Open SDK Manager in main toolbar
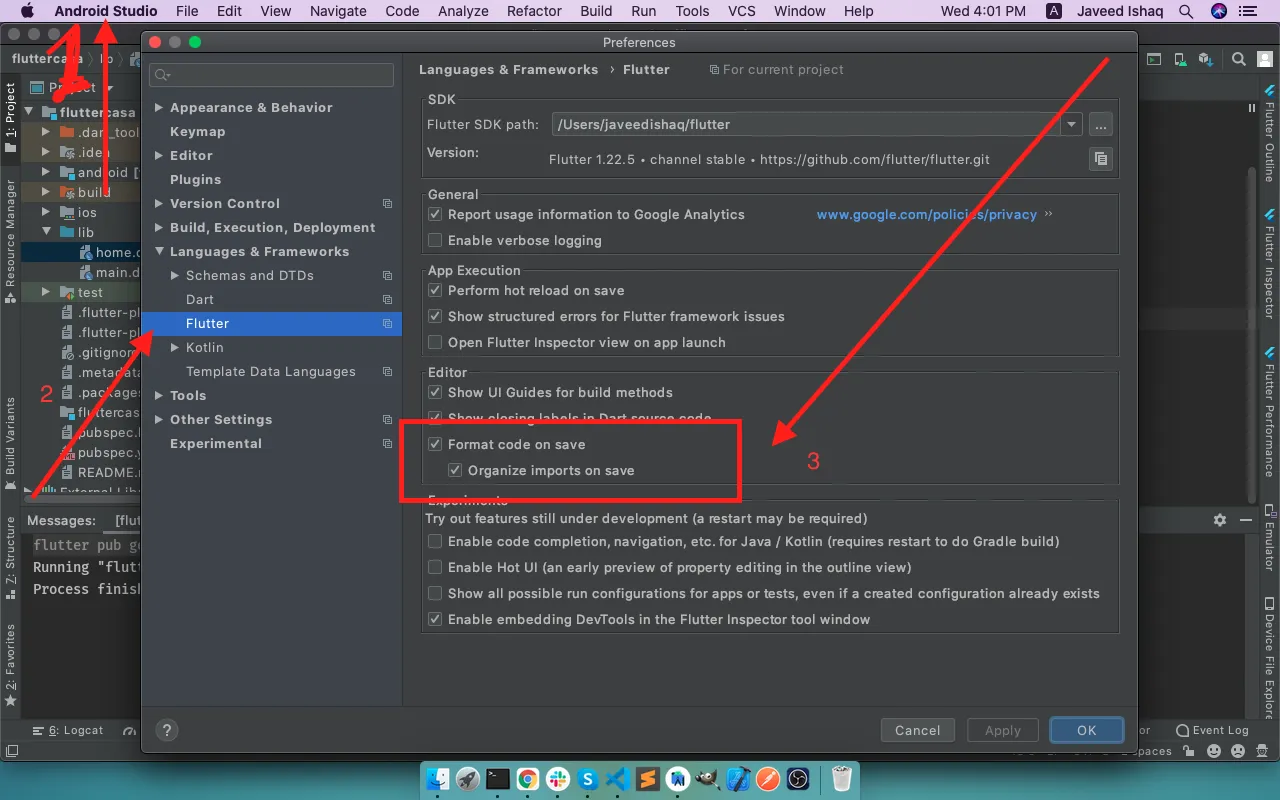Image resolution: width=1280 pixels, height=800 pixels. pyautogui.click(x=1205, y=60)
